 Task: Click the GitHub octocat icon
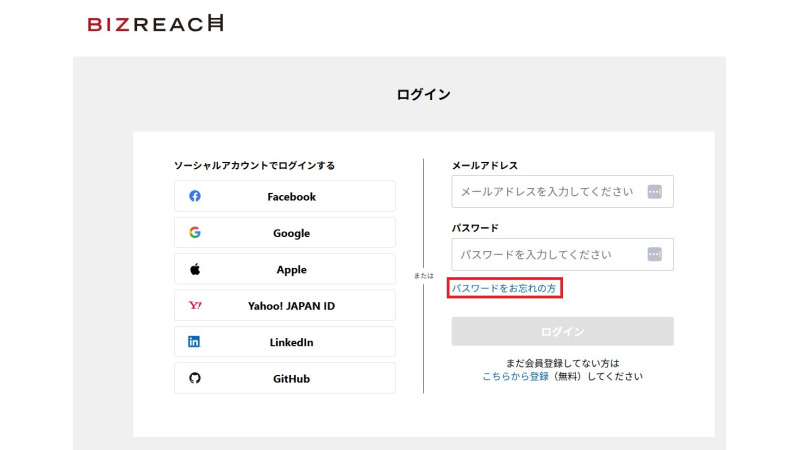(195, 378)
